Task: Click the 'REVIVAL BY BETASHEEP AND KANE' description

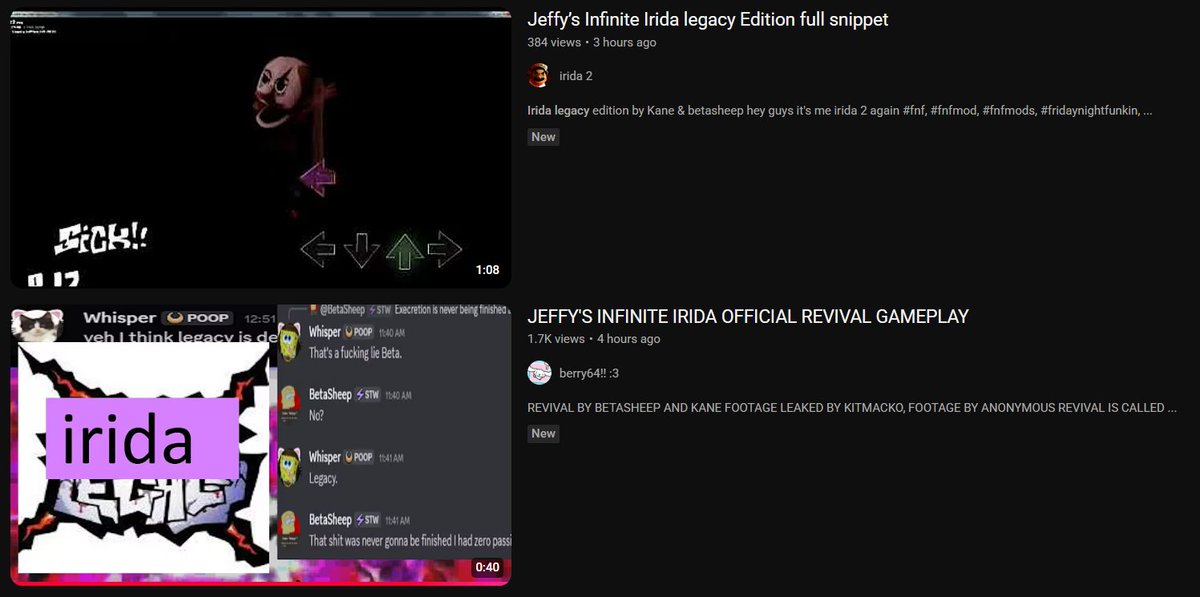Action: 852,407
